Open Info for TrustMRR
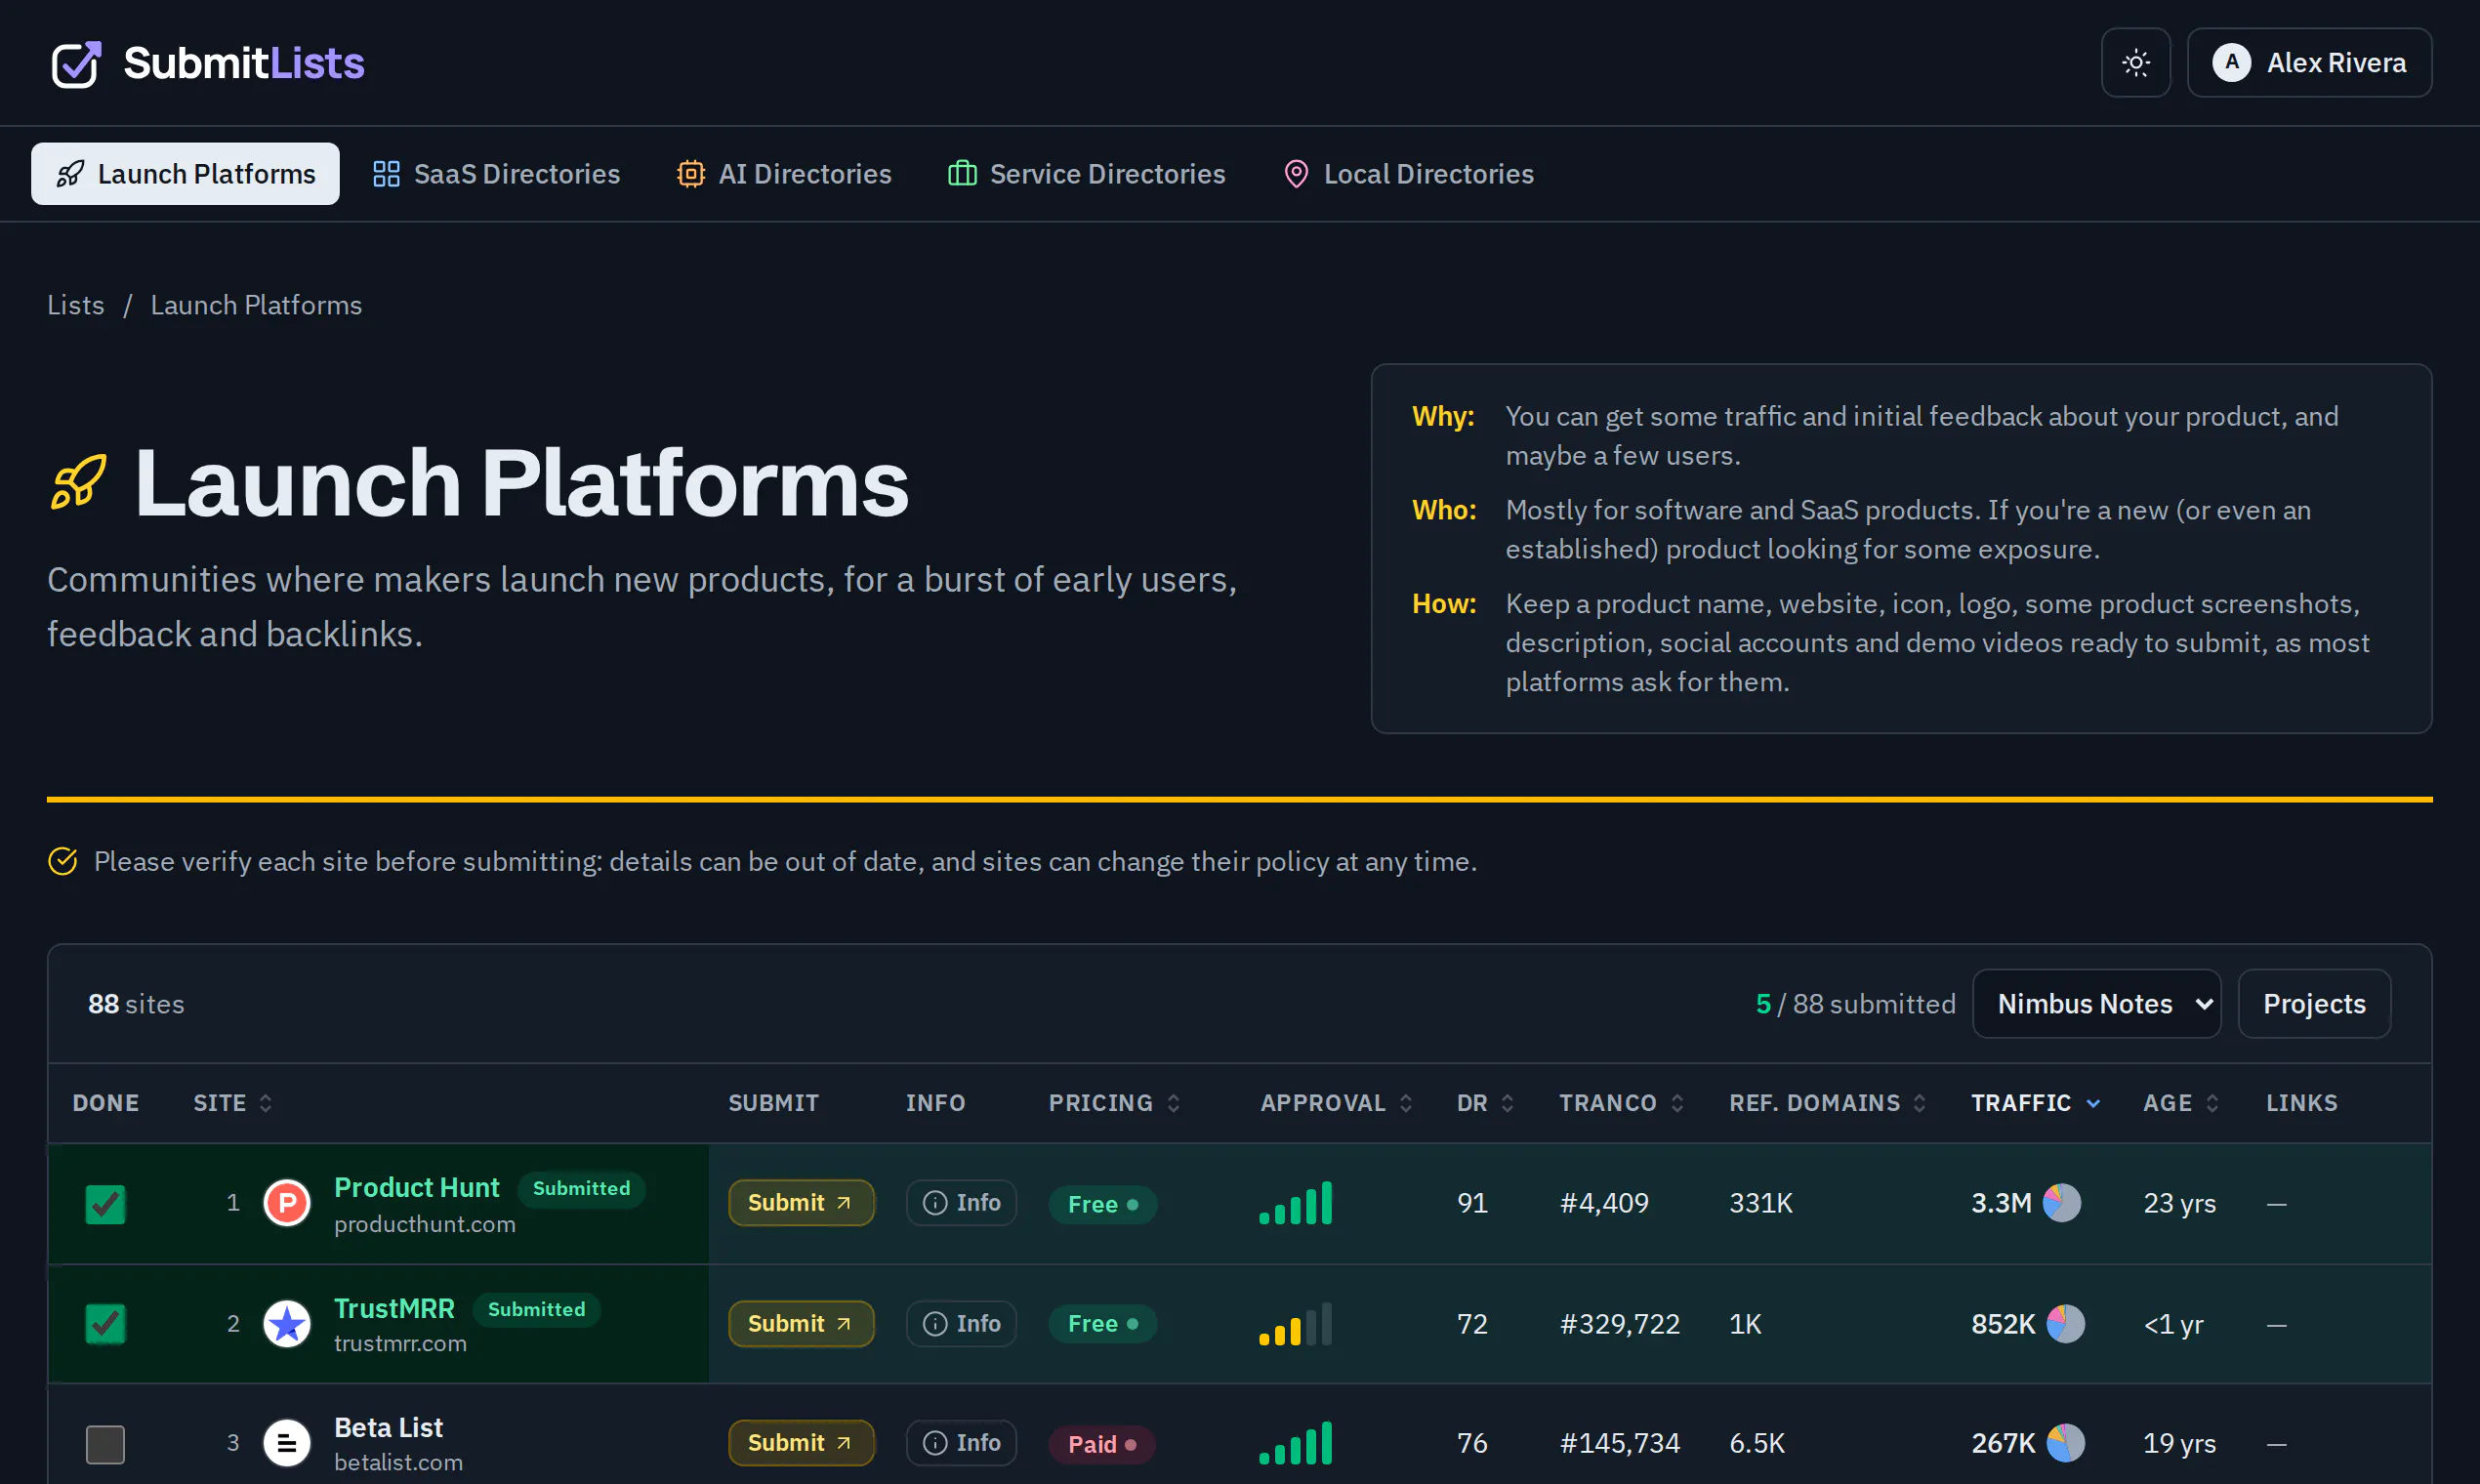The width and height of the screenshot is (2480, 1484). point(961,1324)
